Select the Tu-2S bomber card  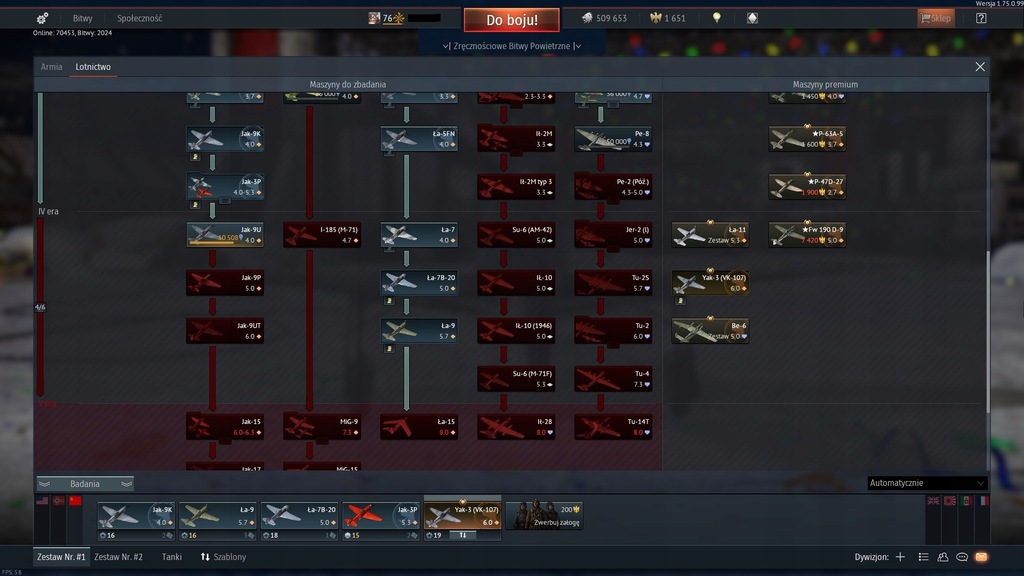[x=613, y=283]
